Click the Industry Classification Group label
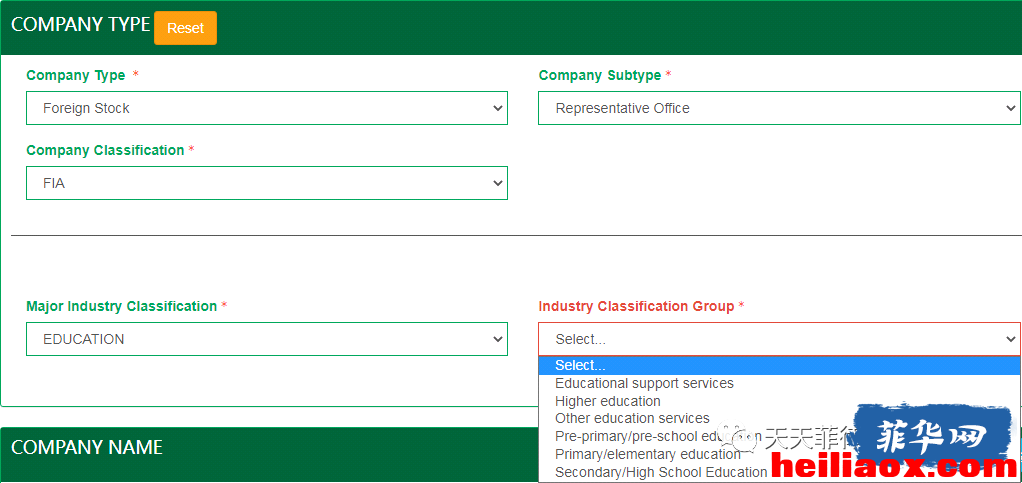 tap(636, 306)
